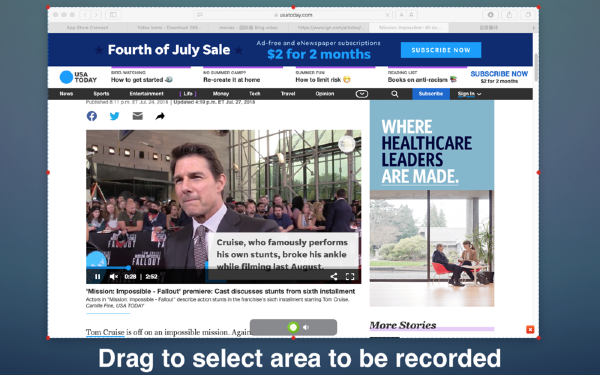600x375 pixels.
Task: Click the left-middle red selection handle
Action: click(x=48, y=173)
